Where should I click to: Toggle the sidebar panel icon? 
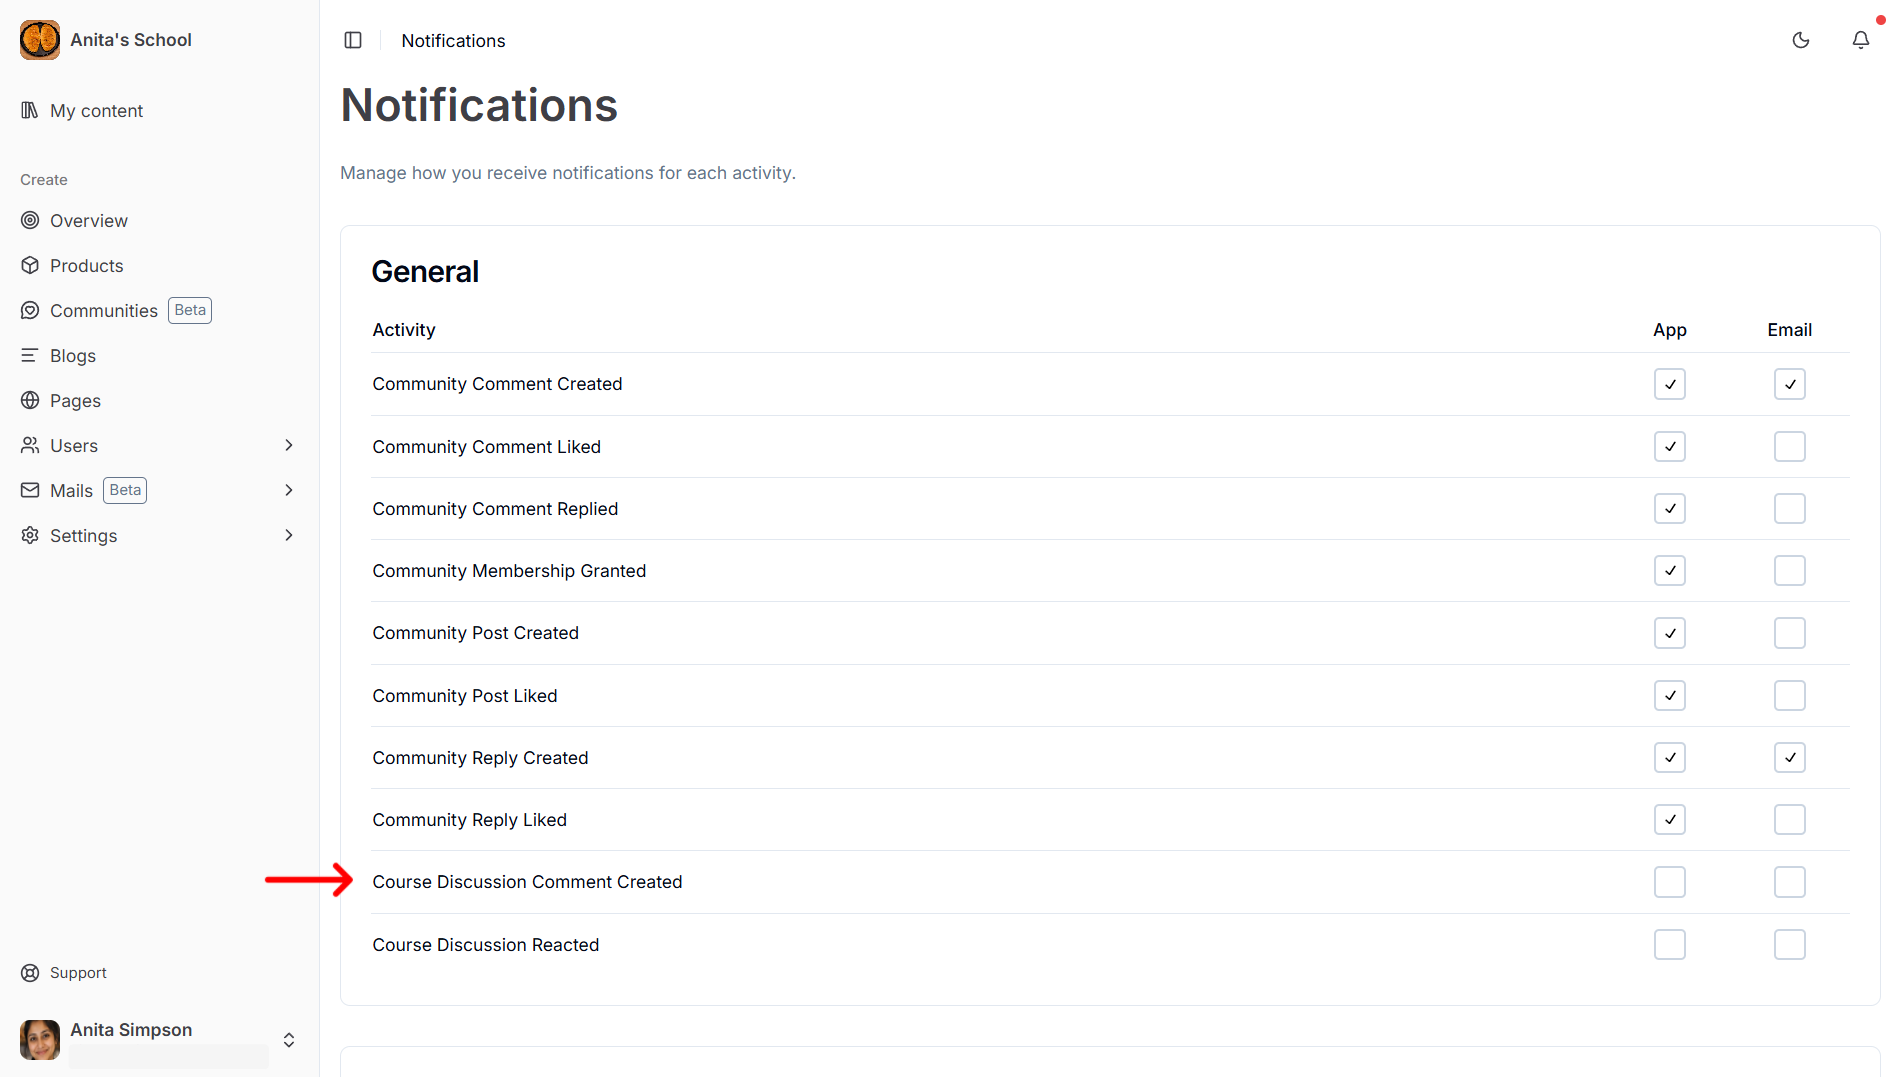coord(353,40)
